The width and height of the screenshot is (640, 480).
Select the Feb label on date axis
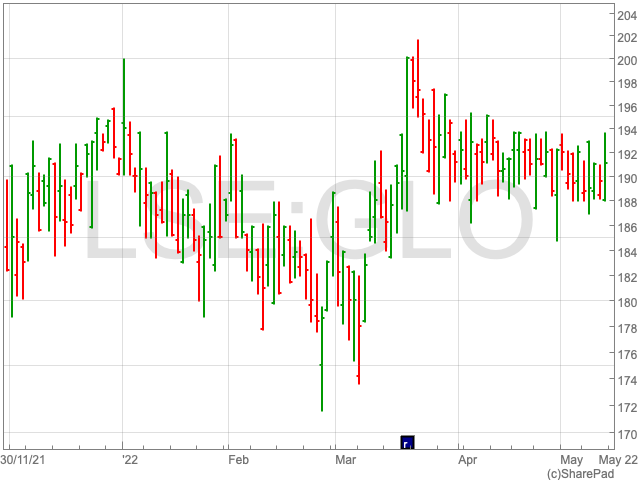point(238,460)
